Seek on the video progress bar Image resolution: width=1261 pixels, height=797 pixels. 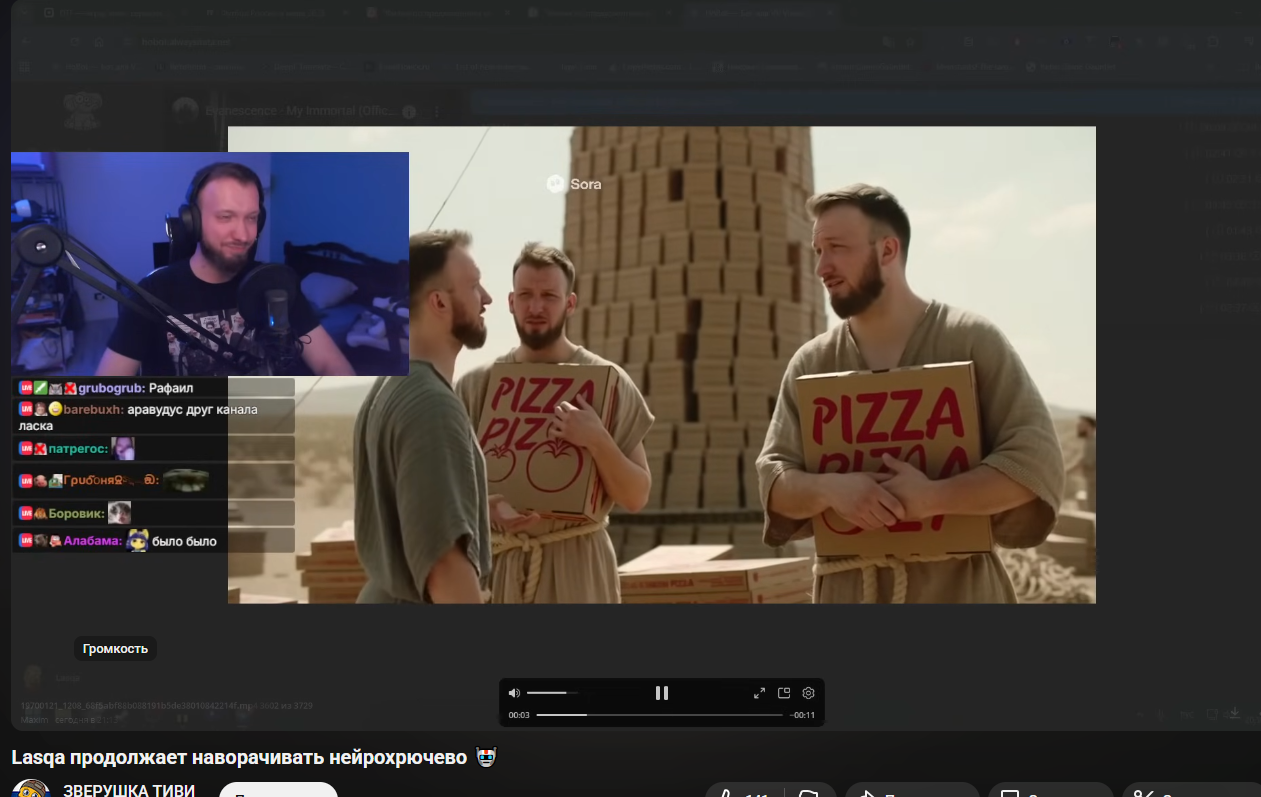pyautogui.click(x=660, y=715)
